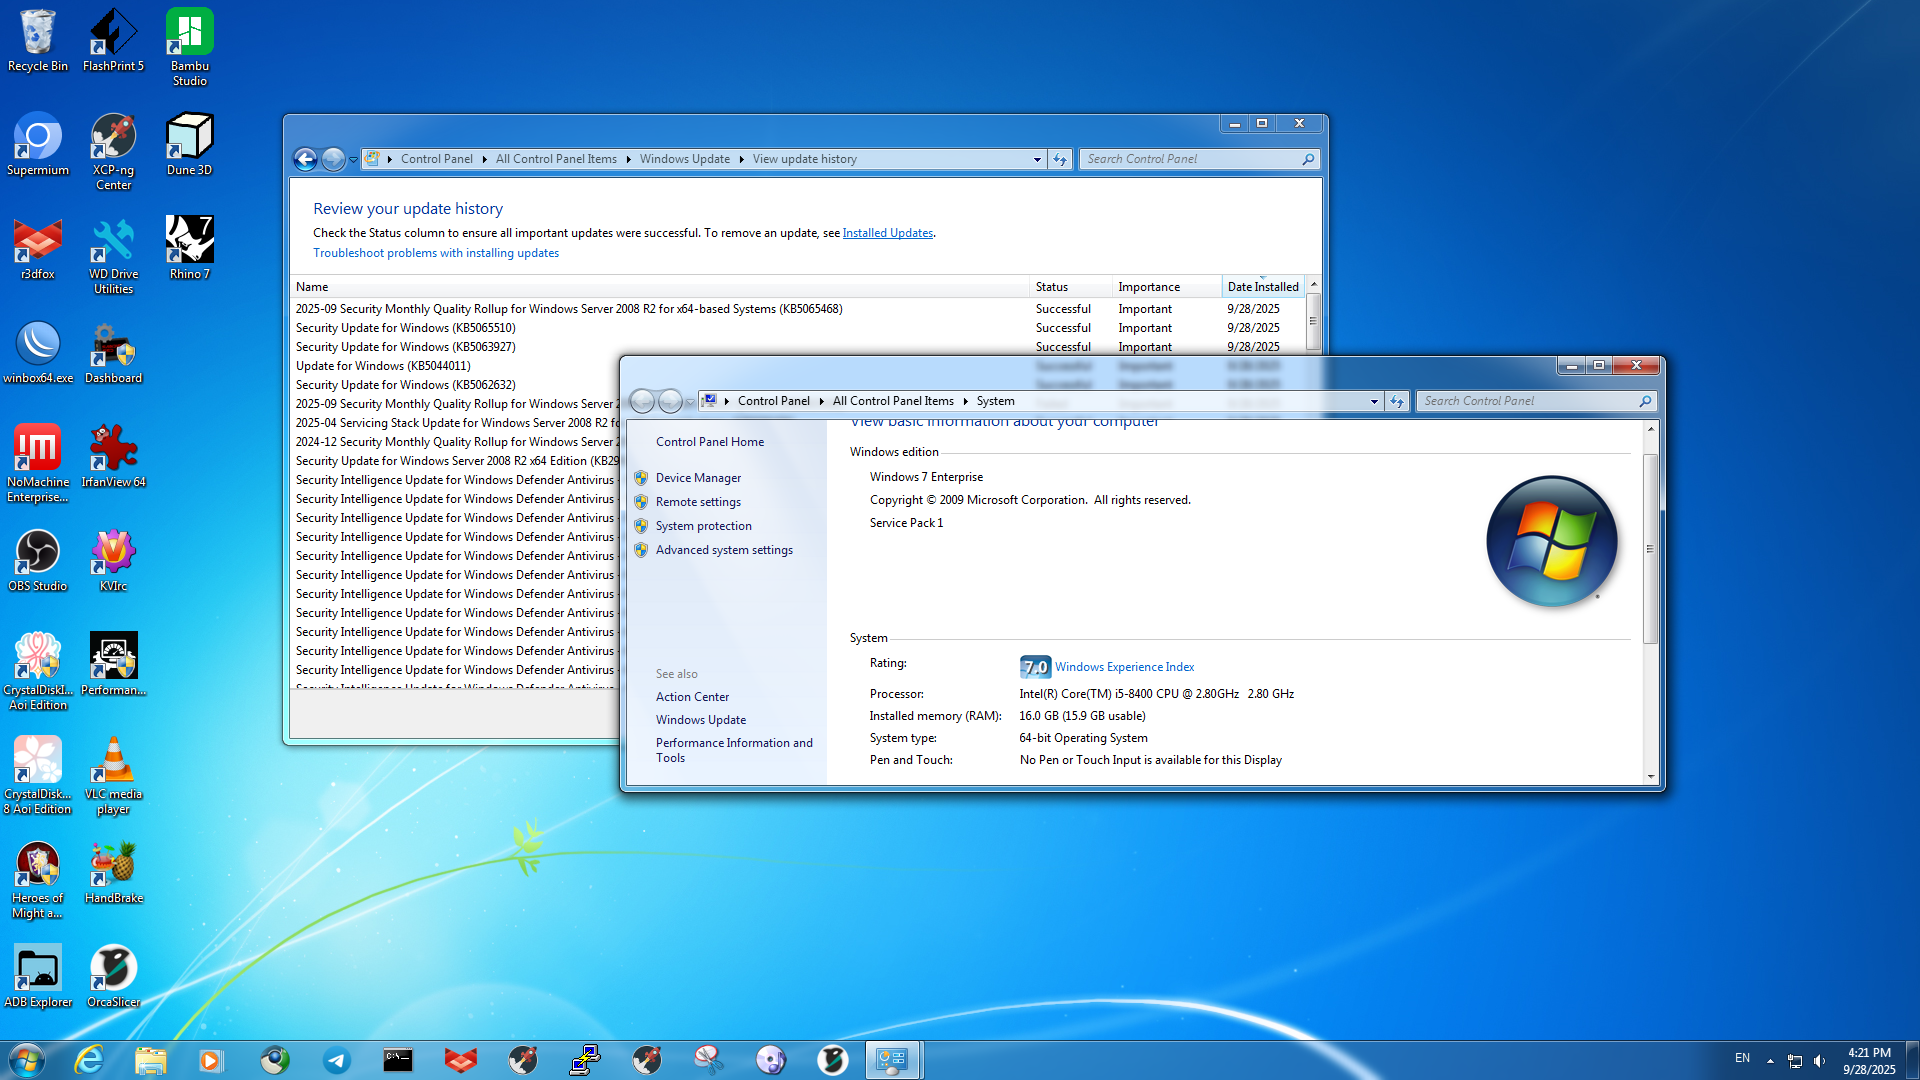The width and height of the screenshot is (1920, 1080).
Task: Expand the System window address dropdown
Action: coord(1374,401)
